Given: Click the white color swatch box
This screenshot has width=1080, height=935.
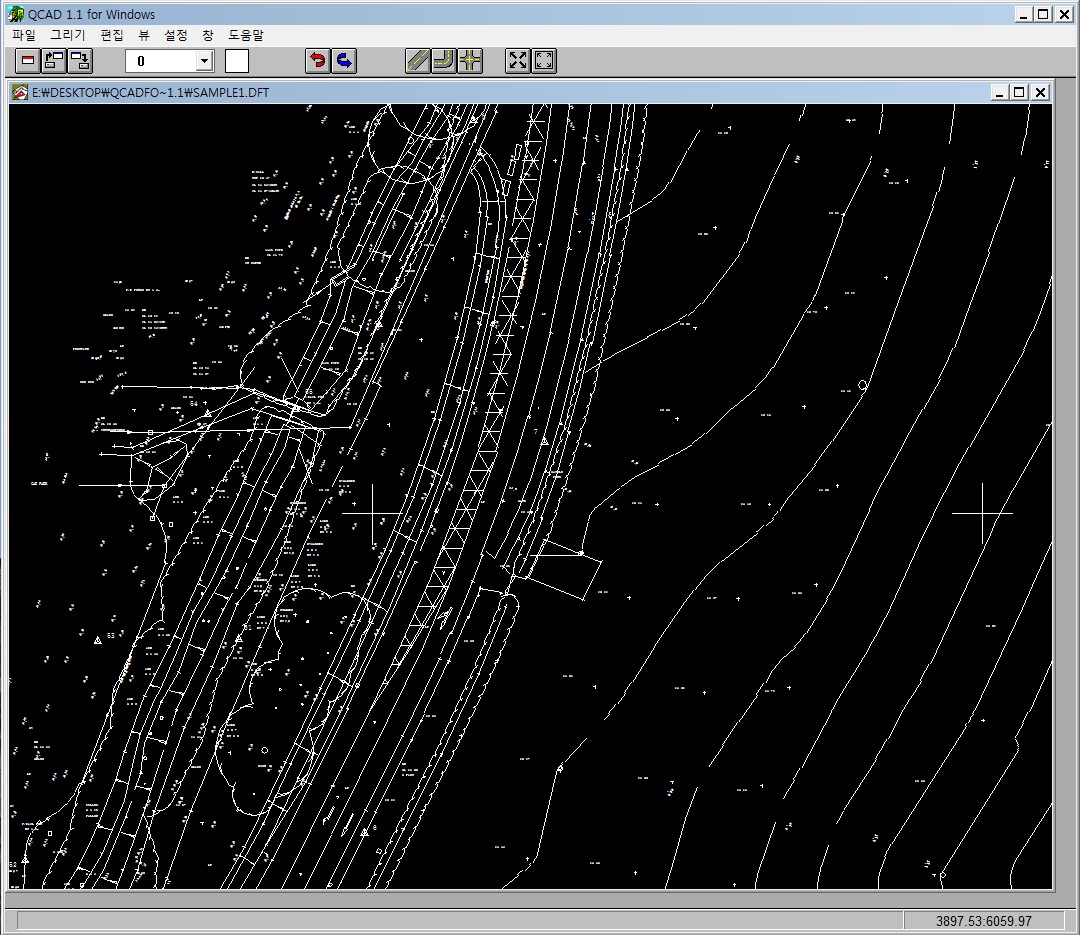Looking at the screenshot, I should pos(237,61).
